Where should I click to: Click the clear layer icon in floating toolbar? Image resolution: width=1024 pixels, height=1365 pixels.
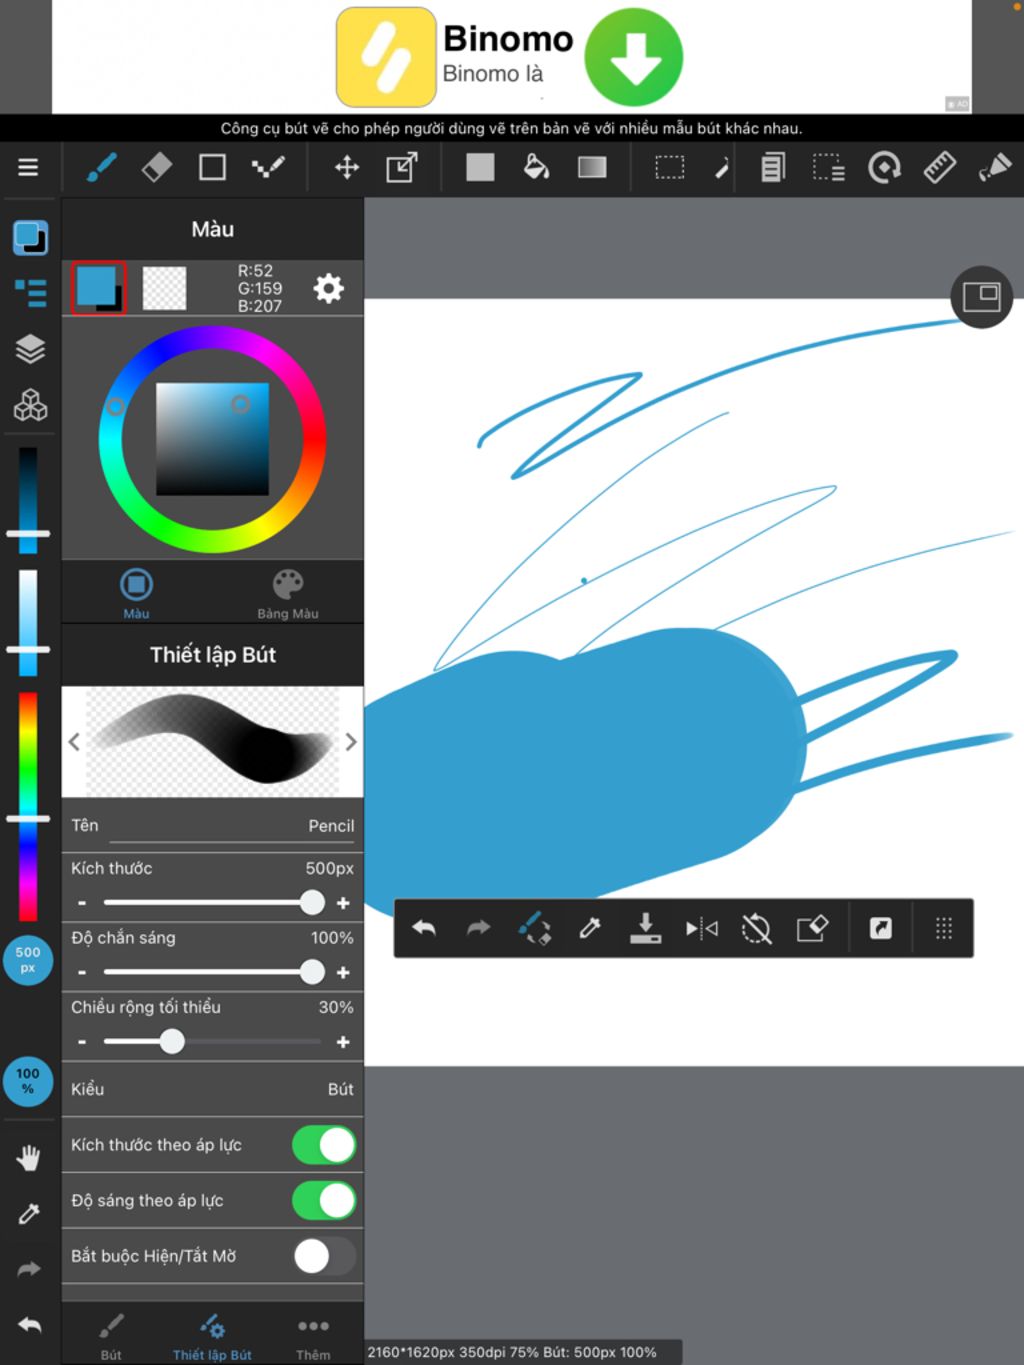pos(812,929)
